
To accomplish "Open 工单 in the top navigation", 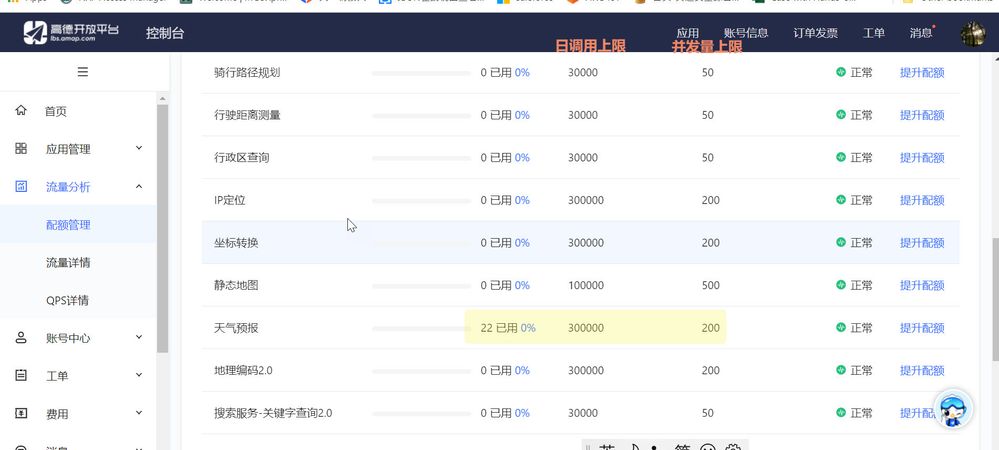I will coord(873,33).
